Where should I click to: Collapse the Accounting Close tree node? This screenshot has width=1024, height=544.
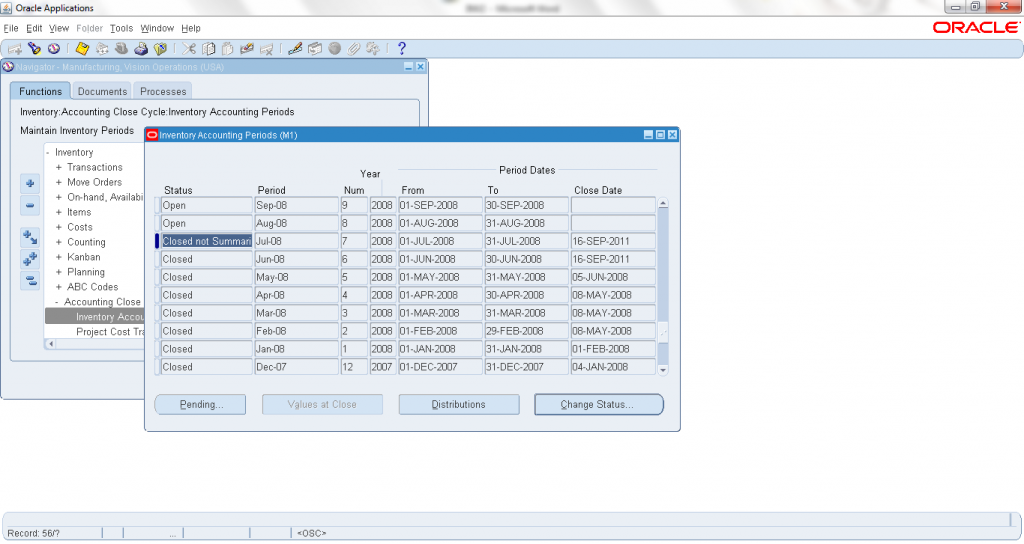point(57,302)
